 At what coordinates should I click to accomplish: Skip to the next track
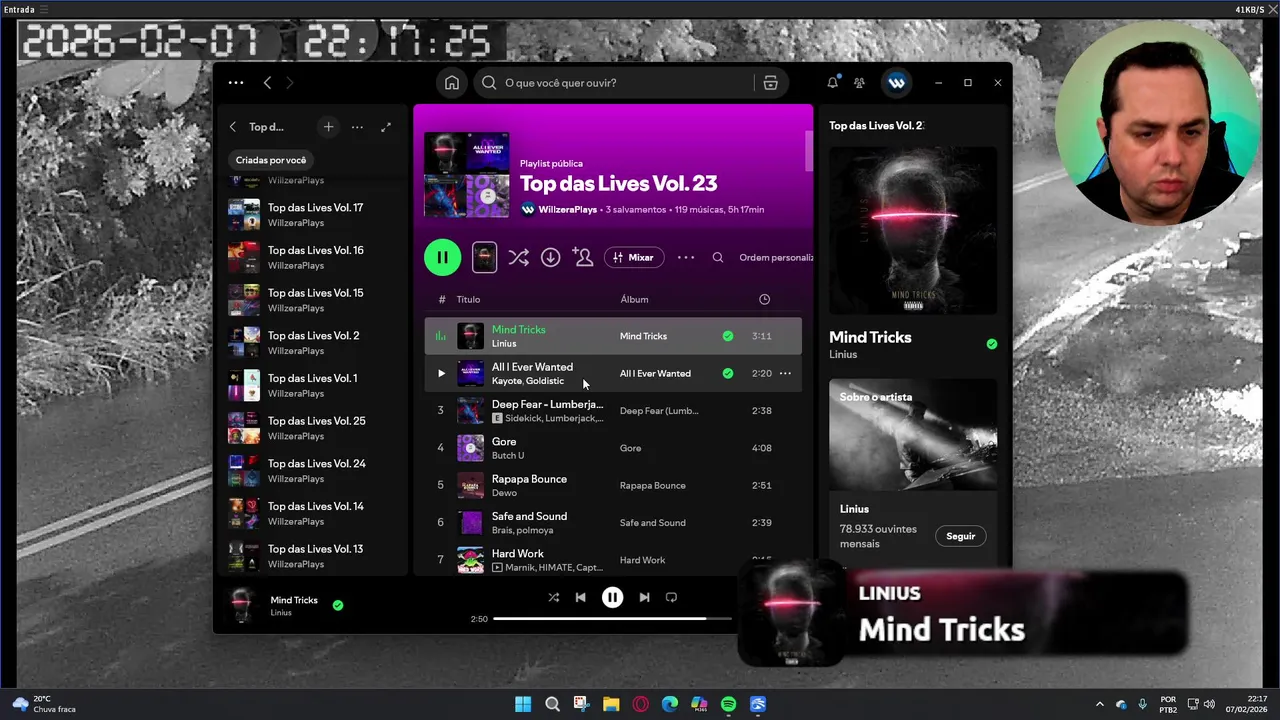point(644,597)
